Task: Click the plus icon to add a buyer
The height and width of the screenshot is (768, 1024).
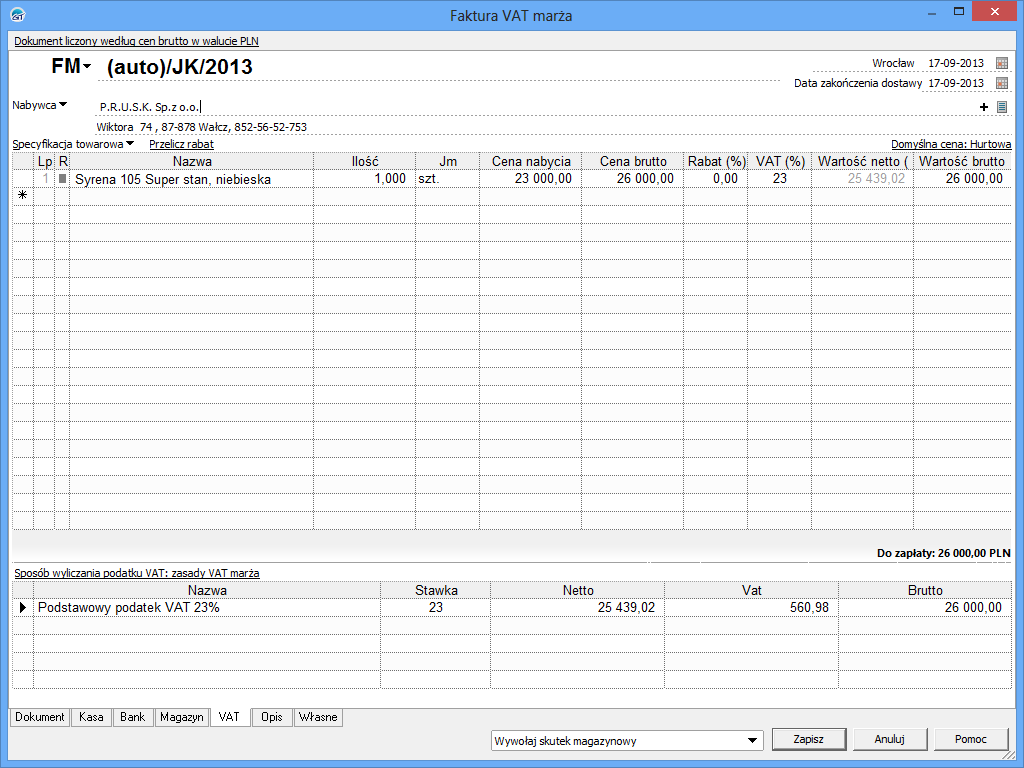Action: [x=984, y=107]
